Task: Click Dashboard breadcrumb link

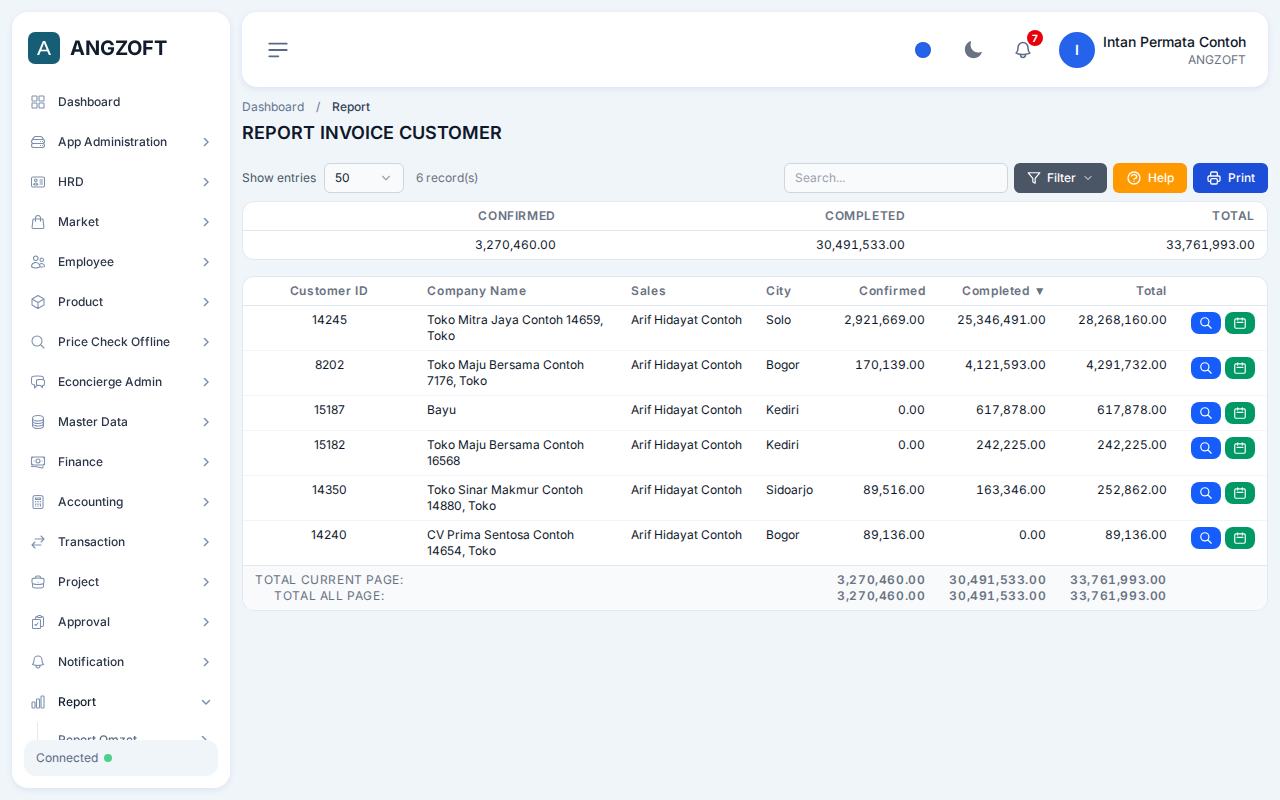Action: coord(273,107)
